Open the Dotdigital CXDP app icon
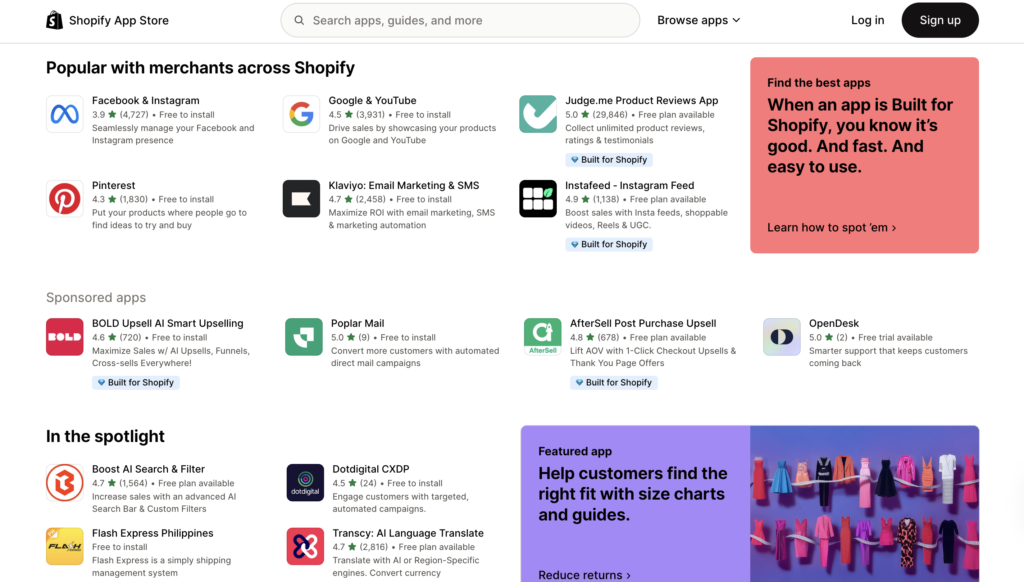This screenshot has height=582, width=1024. pyautogui.click(x=305, y=483)
